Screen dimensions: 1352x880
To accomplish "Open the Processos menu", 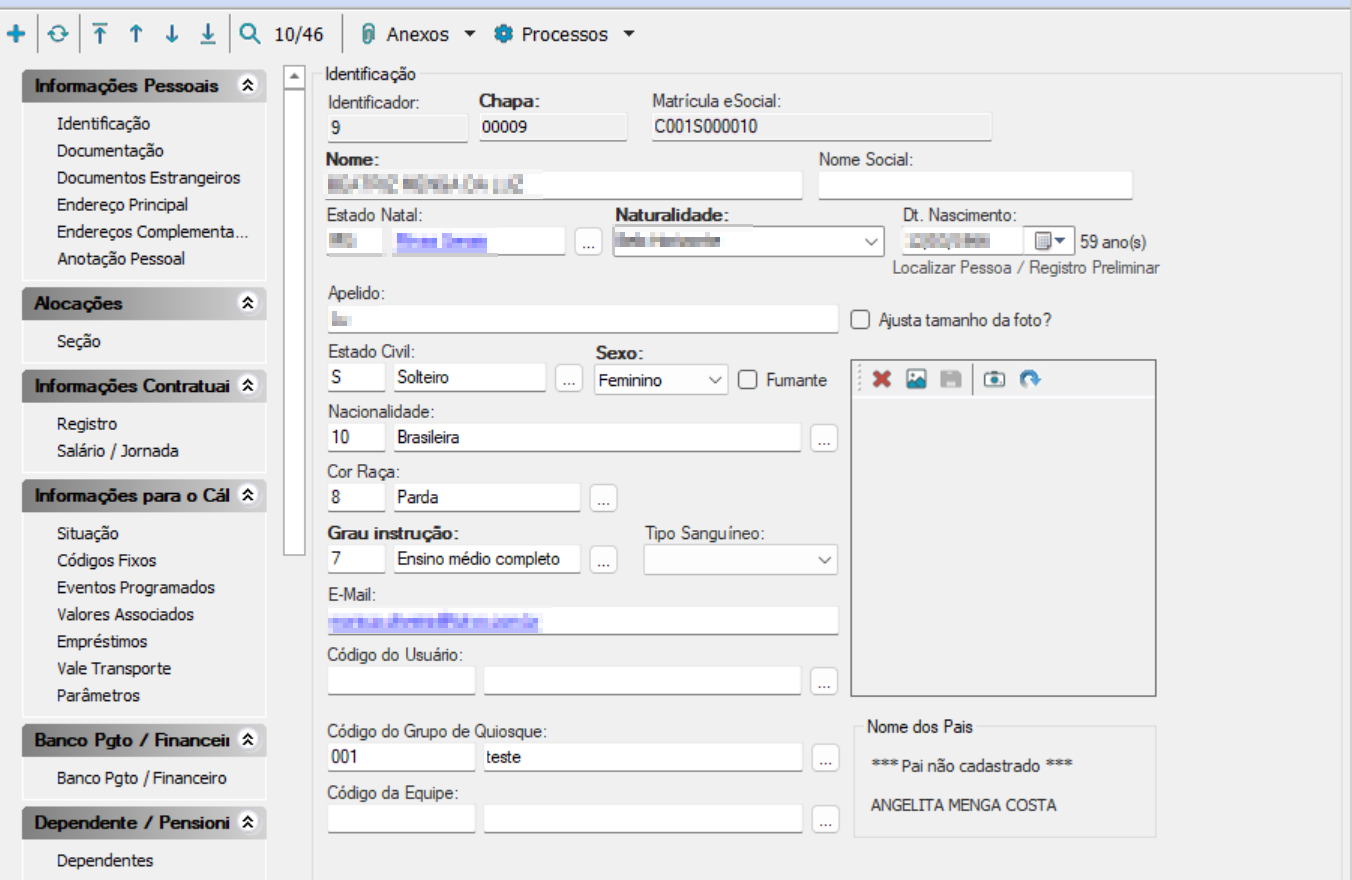I will click(564, 34).
